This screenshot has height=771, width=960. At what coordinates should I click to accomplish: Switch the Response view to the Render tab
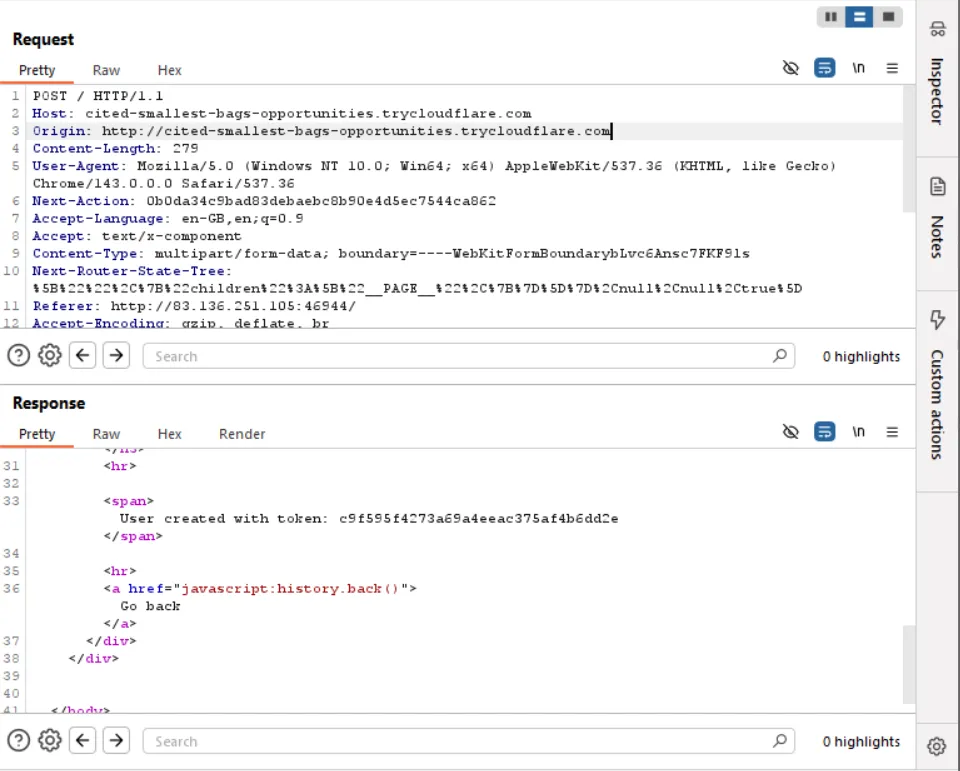tap(242, 434)
